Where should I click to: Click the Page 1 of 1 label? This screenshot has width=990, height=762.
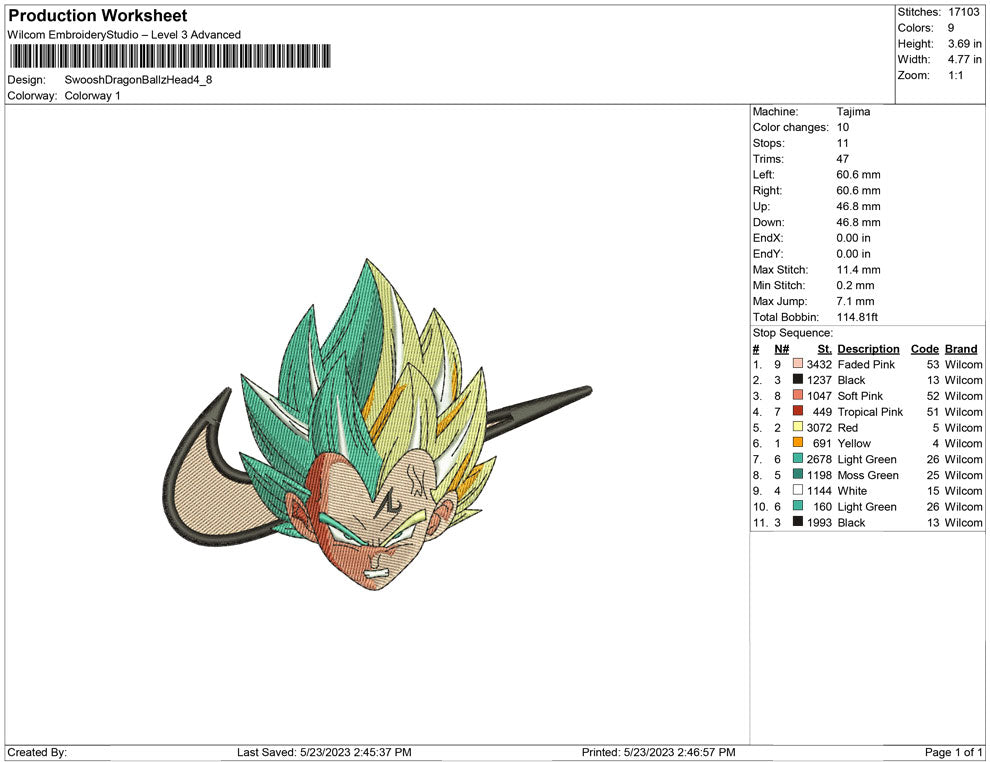point(953,752)
